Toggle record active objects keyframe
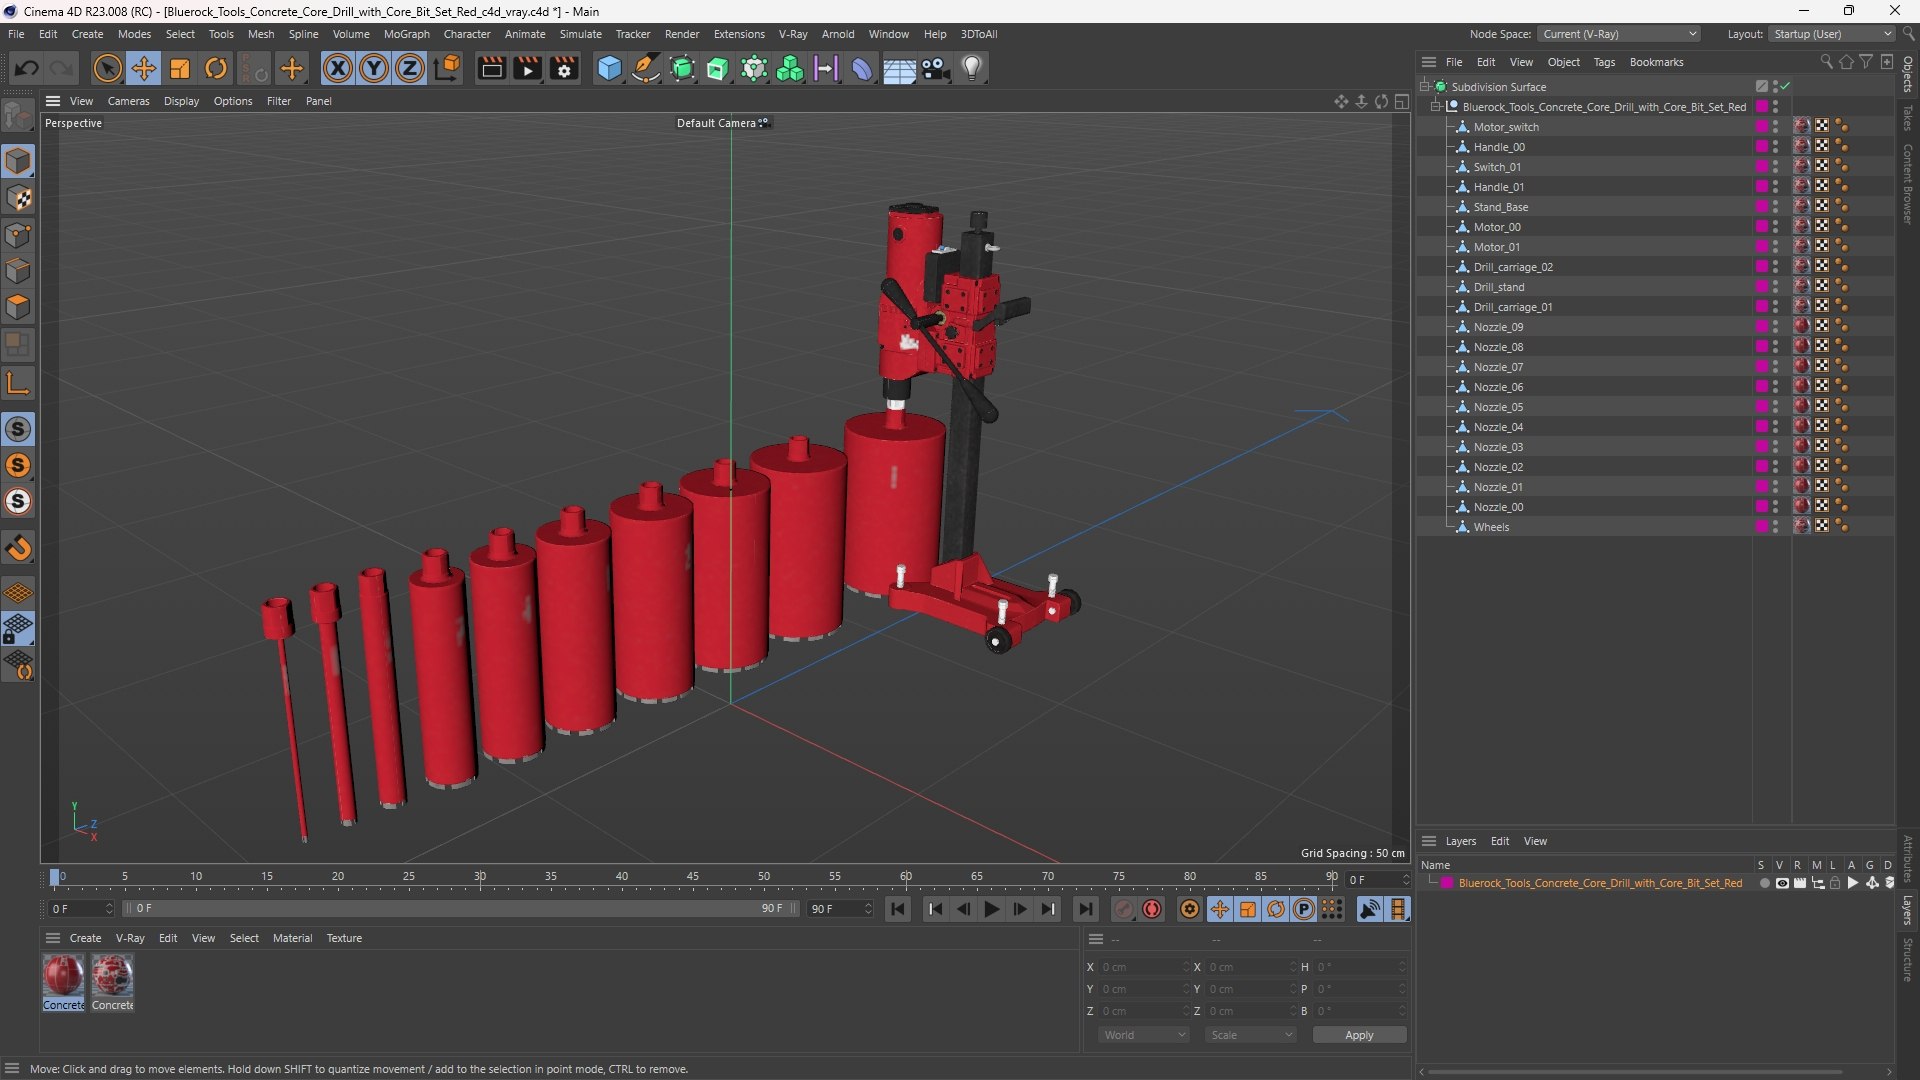This screenshot has height=1080, width=1920. (1124, 909)
